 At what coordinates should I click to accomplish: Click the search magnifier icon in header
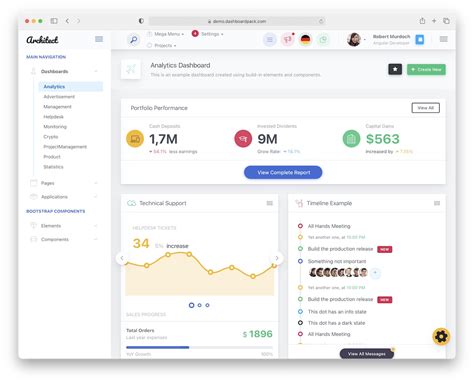point(134,40)
